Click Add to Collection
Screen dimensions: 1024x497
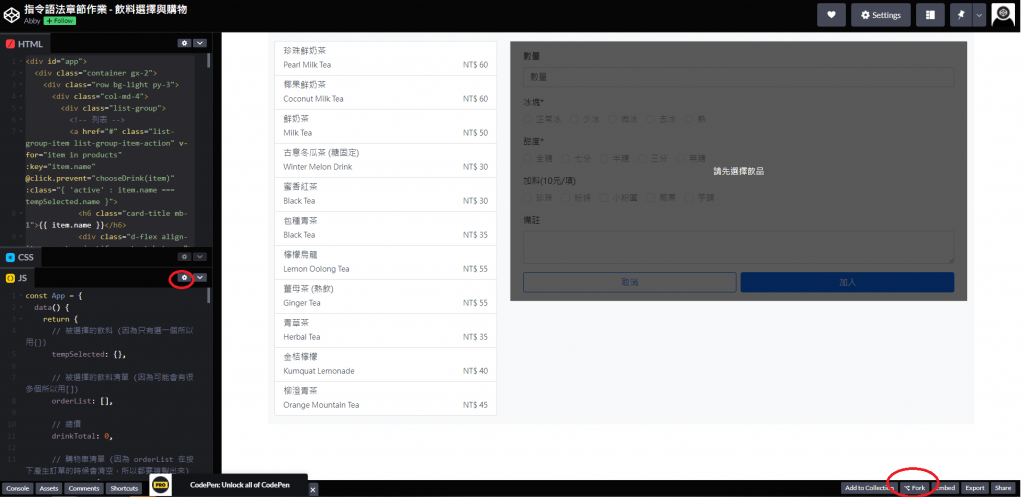(x=869, y=488)
